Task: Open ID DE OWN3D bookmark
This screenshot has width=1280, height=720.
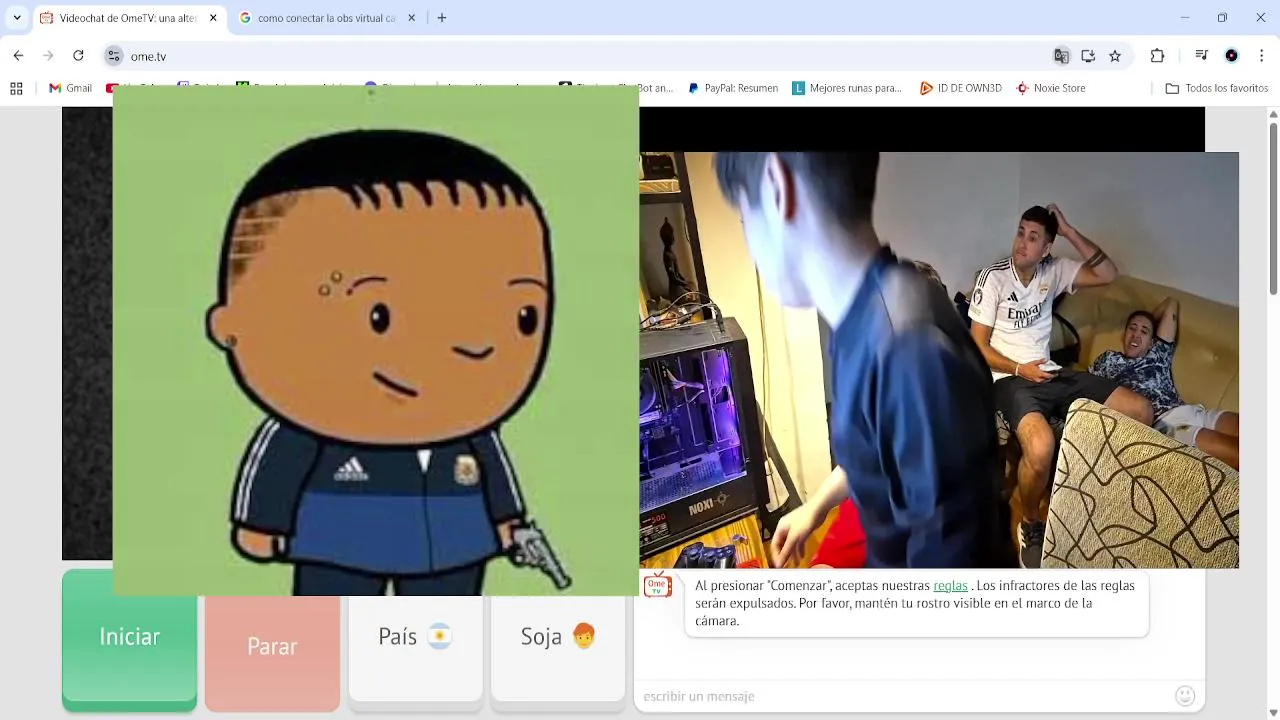Action: coord(961,88)
